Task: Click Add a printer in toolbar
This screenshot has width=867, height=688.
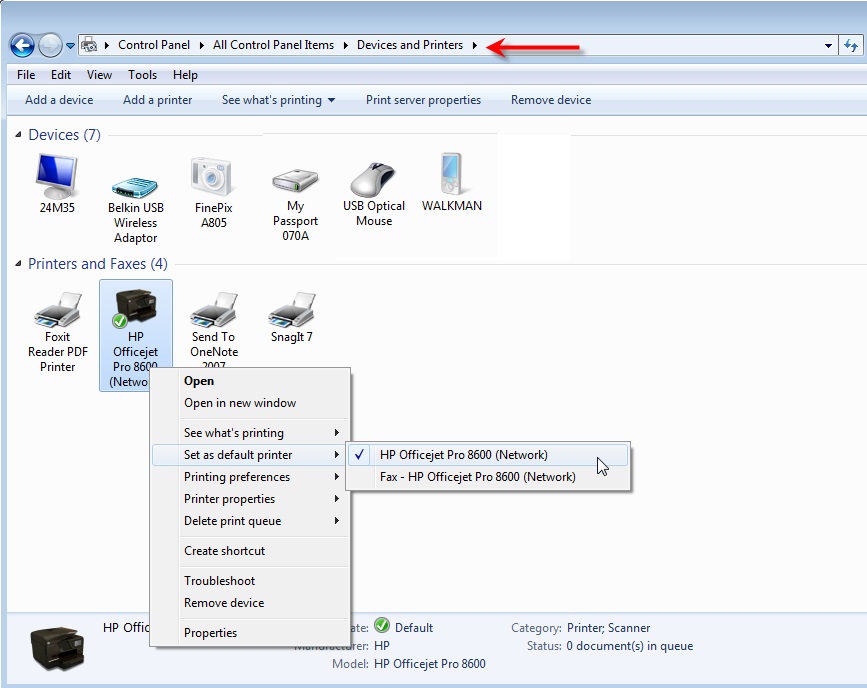Action: (x=158, y=100)
